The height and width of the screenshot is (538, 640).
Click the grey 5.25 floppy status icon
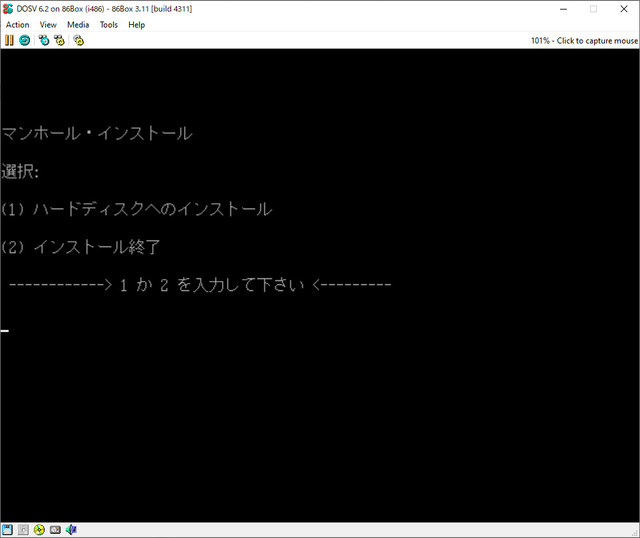point(23,530)
